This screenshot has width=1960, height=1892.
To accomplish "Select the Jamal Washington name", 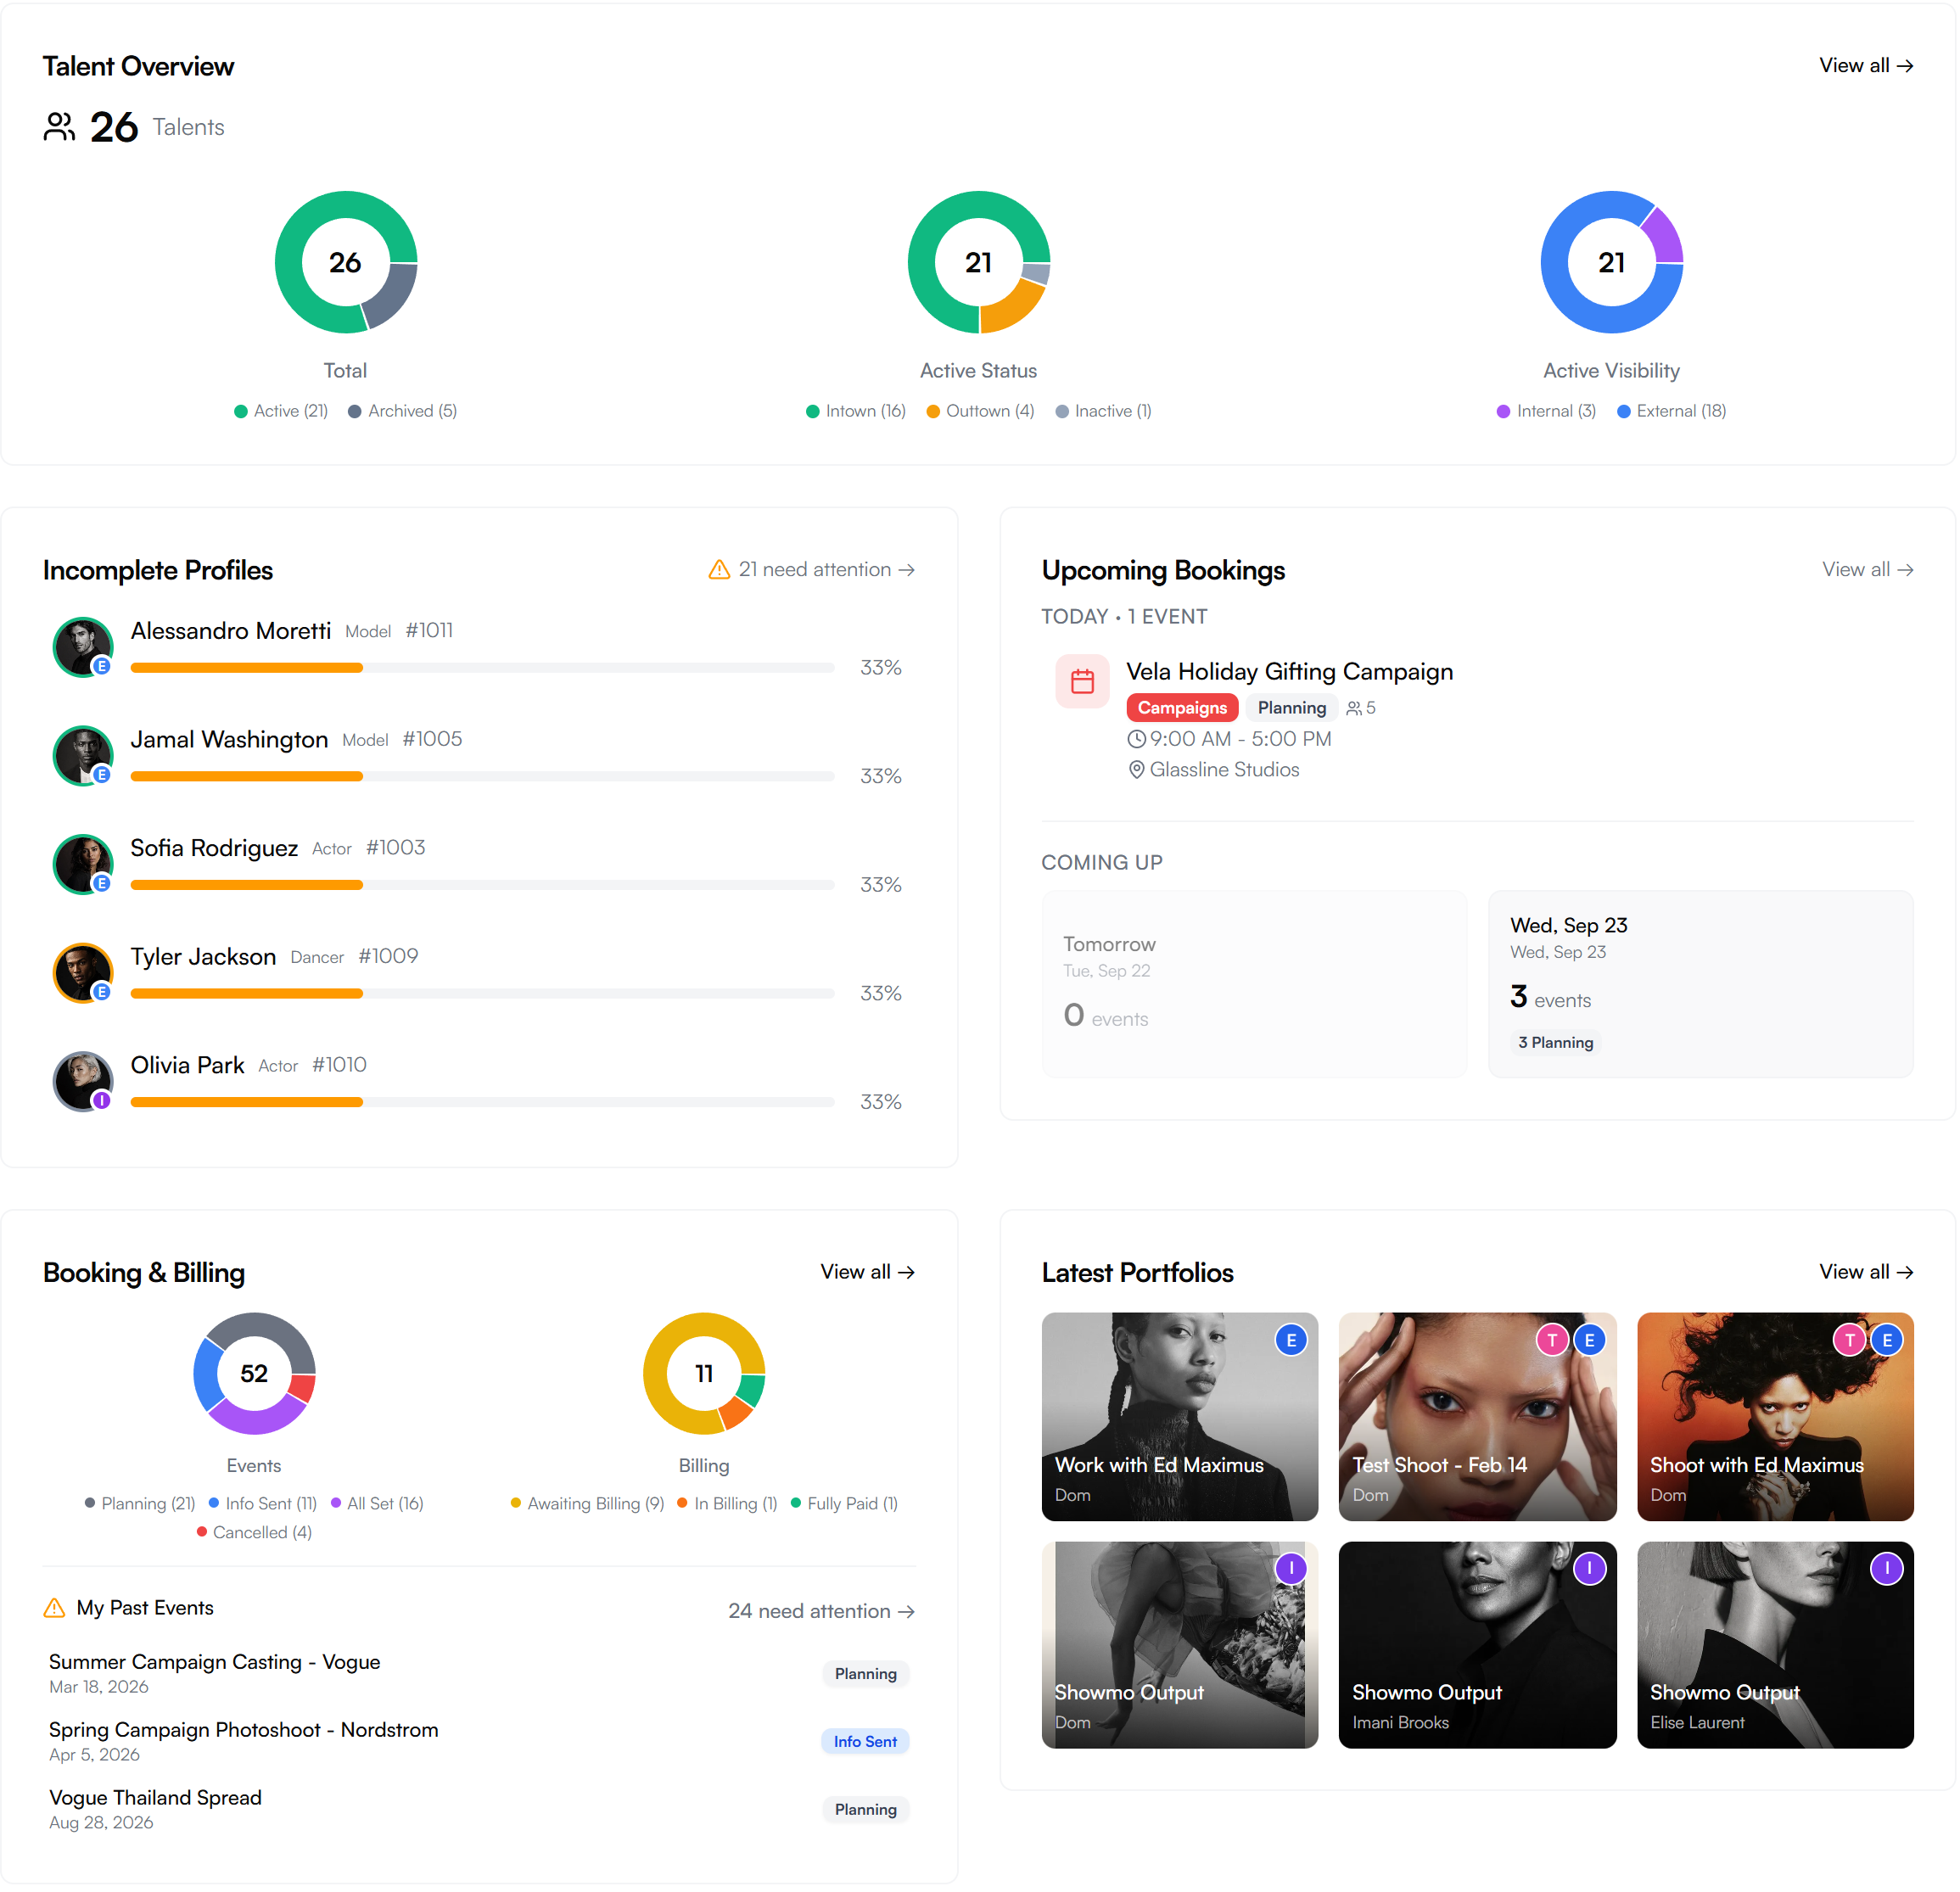I will coord(229,740).
